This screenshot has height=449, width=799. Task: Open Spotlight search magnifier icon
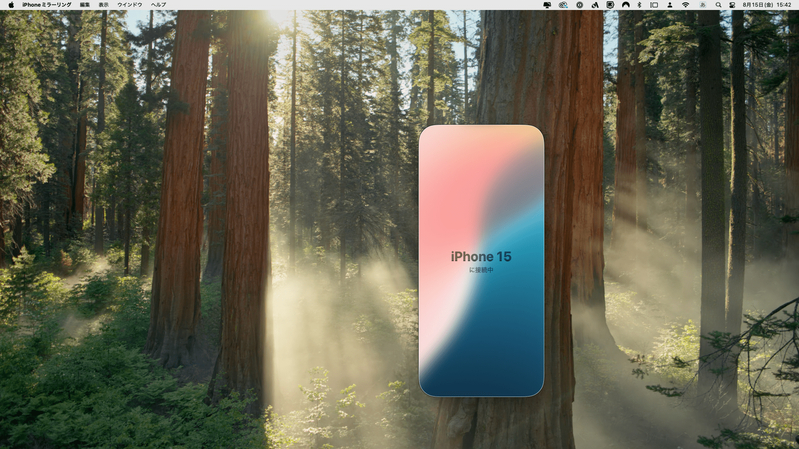(x=718, y=5)
